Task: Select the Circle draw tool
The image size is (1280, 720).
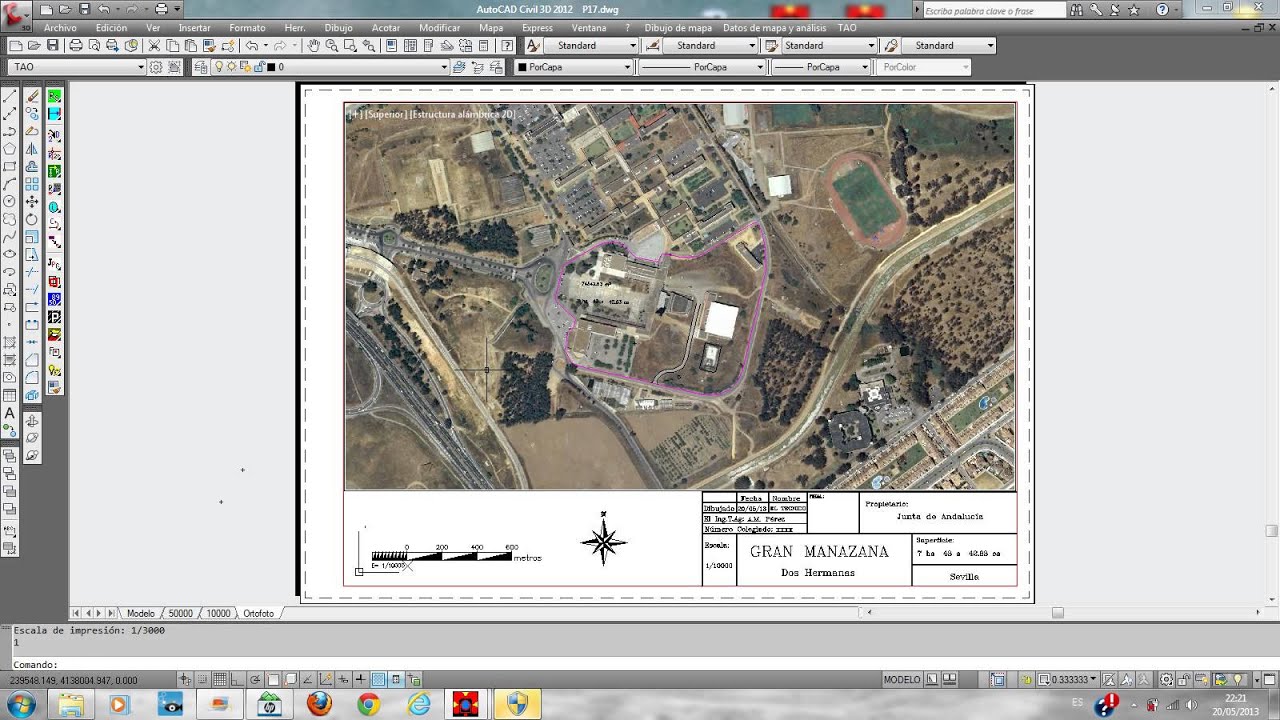Action: click(9, 201)
